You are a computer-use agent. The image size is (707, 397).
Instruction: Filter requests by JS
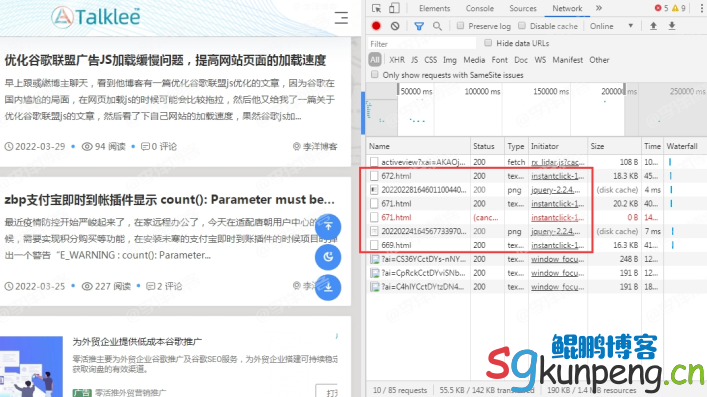pos(414,60)
